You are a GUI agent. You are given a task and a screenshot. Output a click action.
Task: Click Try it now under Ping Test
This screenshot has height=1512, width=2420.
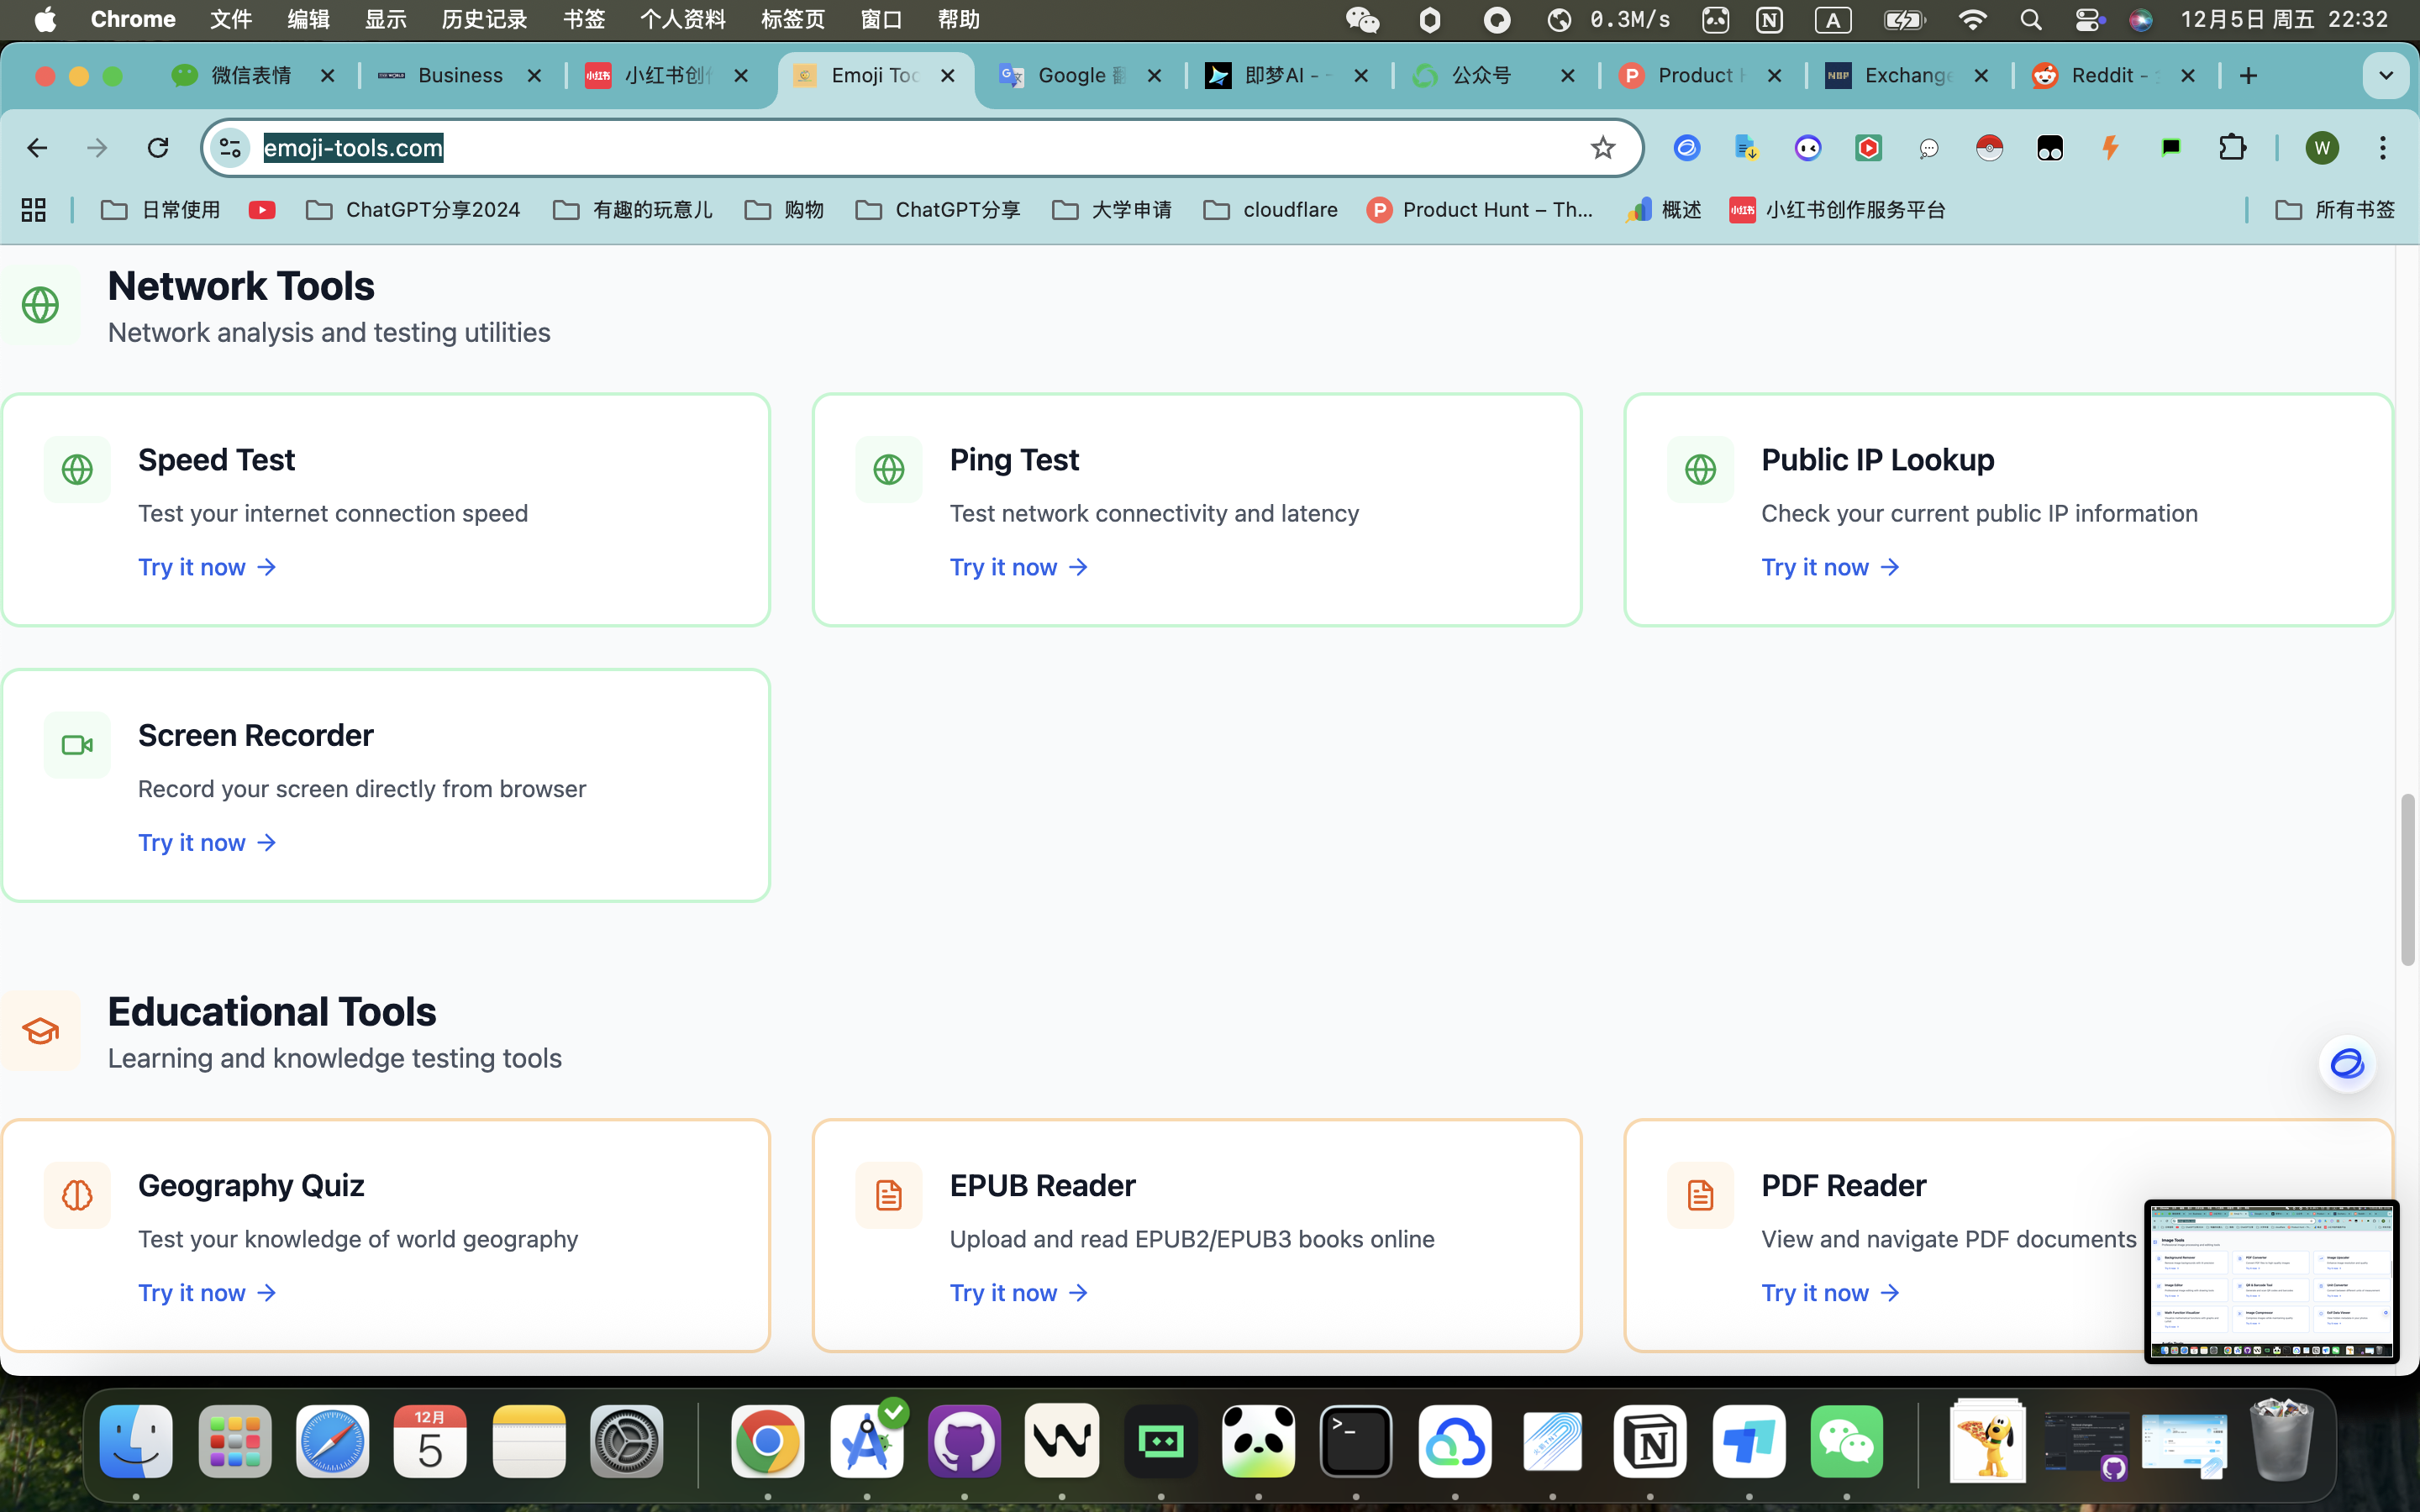1017,567
